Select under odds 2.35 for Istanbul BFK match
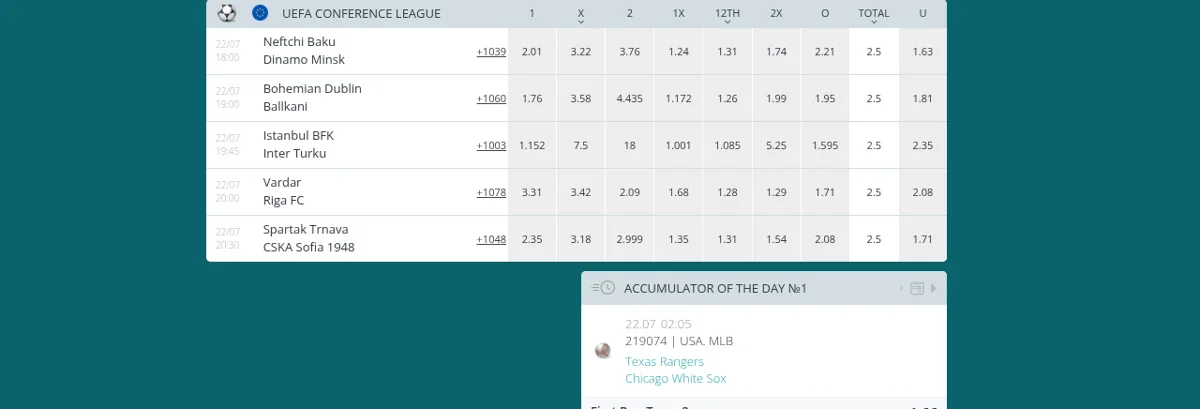The image size is (1200, 409). coord(923,145)
